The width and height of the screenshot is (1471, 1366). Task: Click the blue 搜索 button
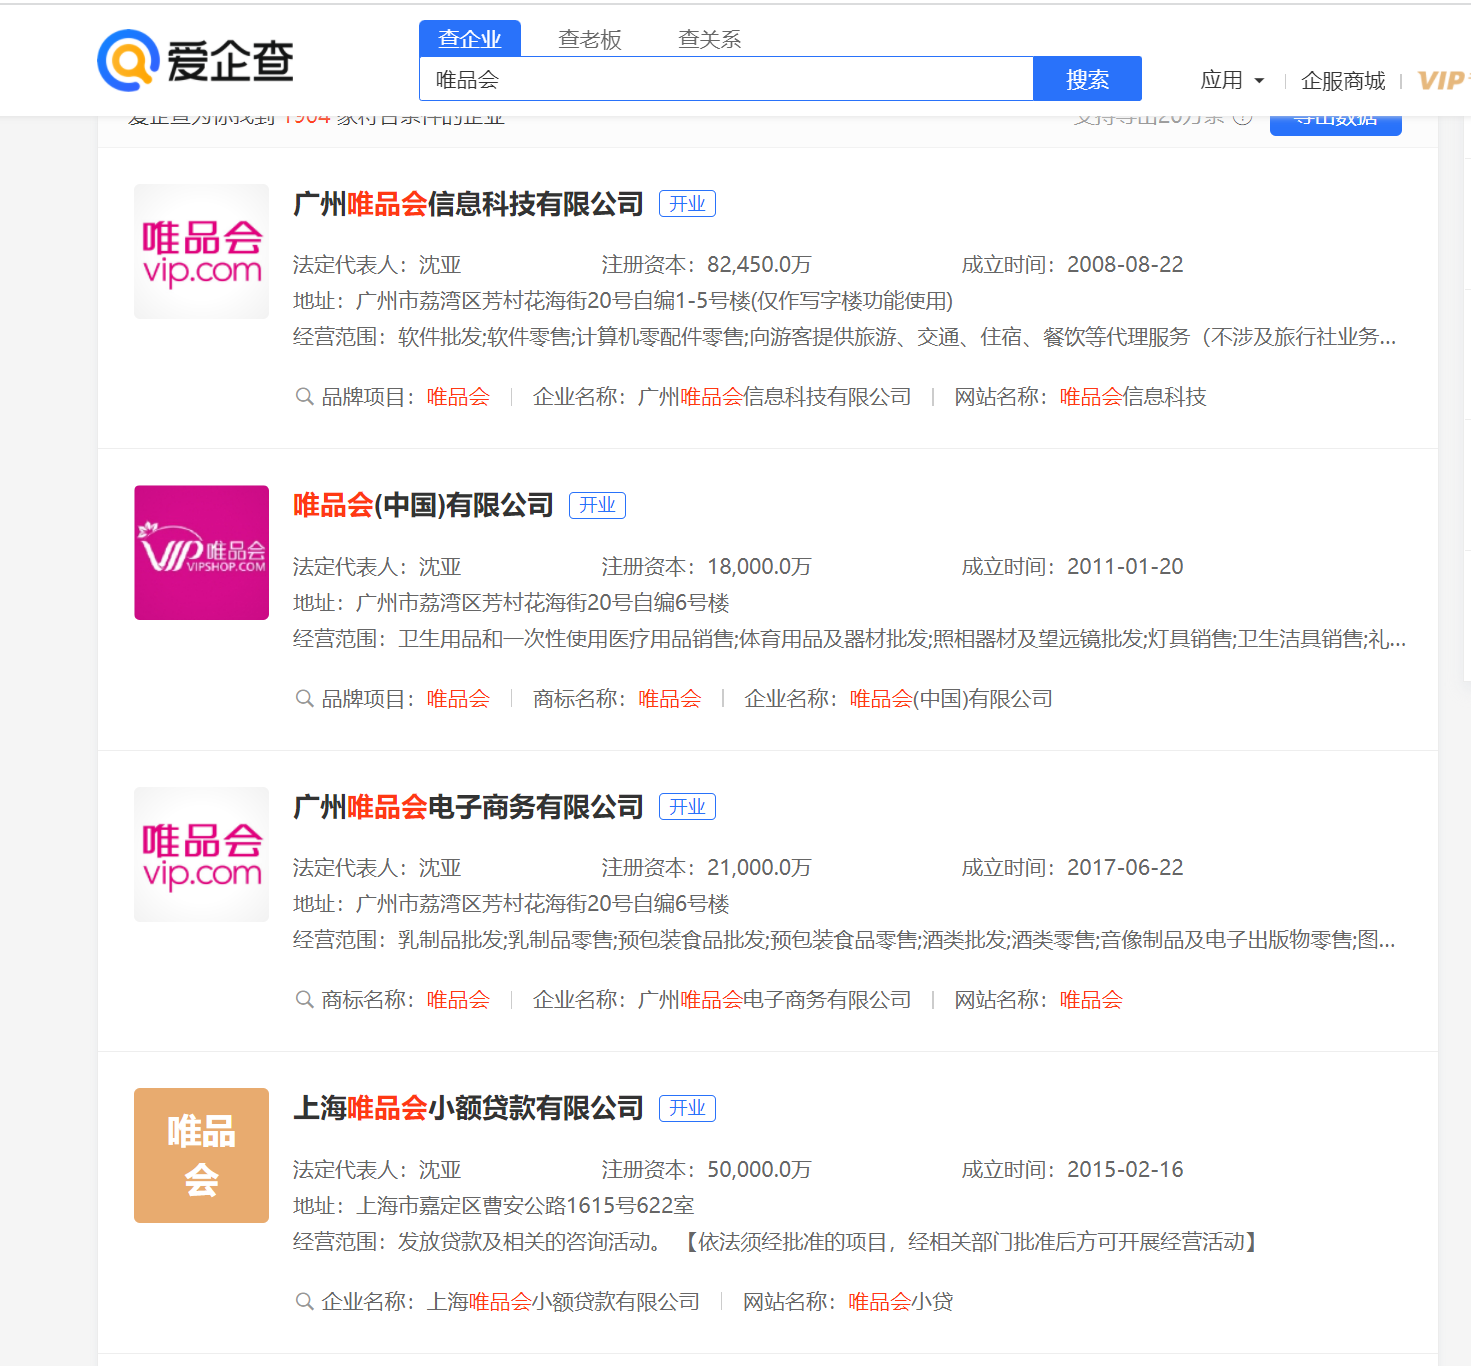(x=1087, y=79)
